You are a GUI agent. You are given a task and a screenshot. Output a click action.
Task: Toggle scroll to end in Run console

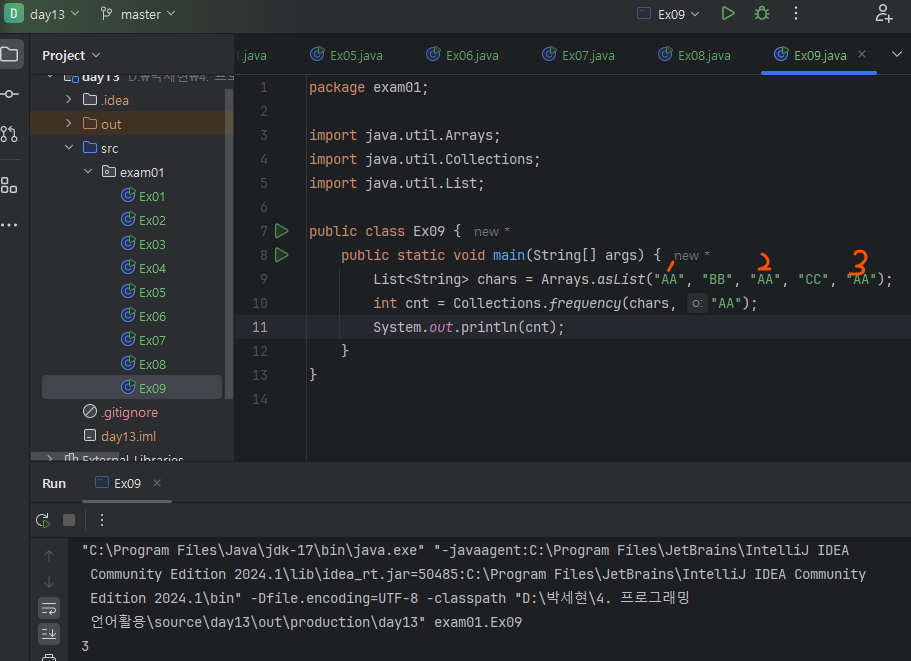point(49,634)
